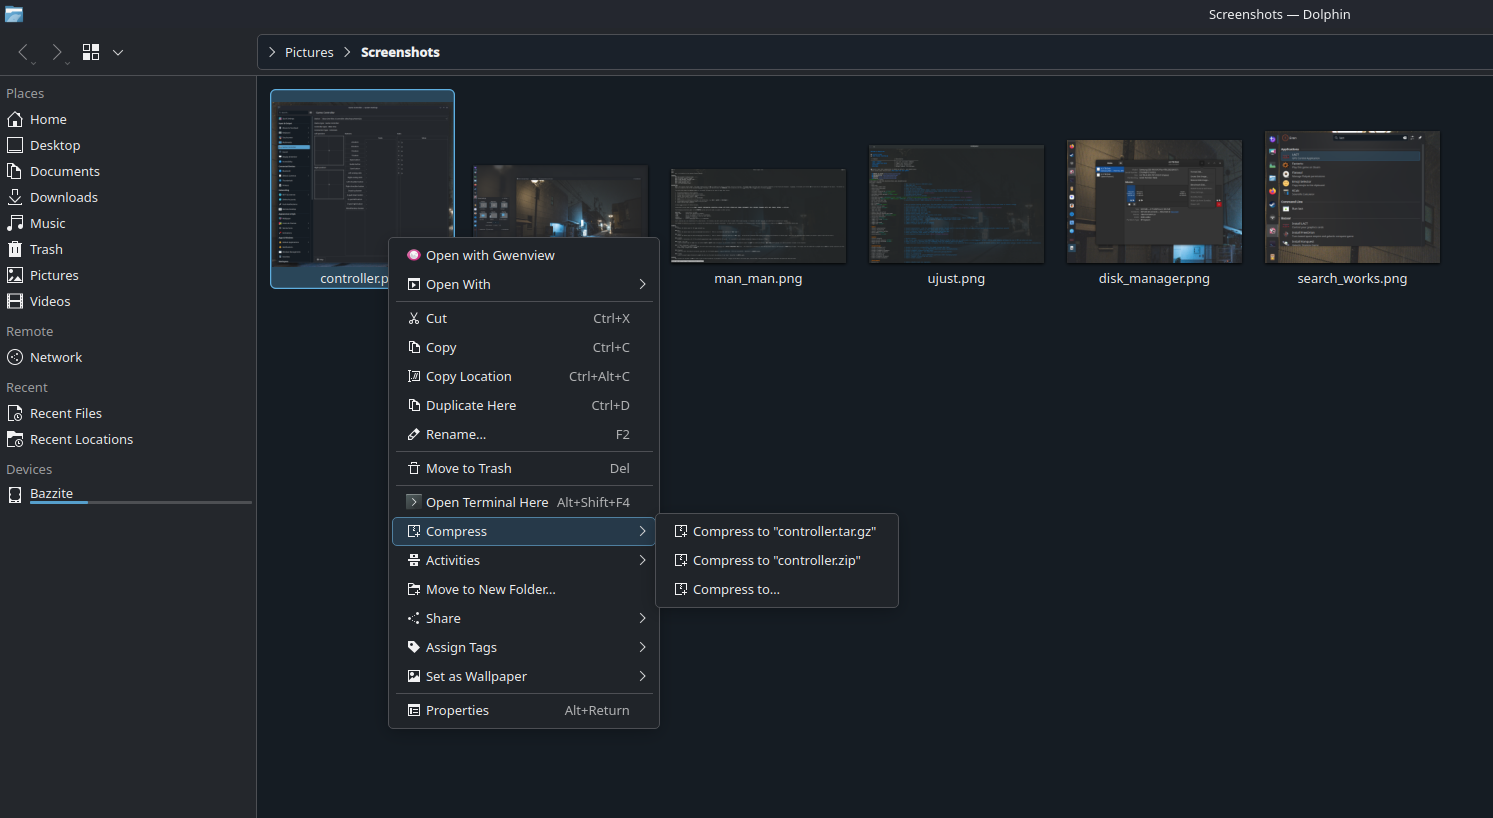Open Network under Remote section
Image resolution: width=1493 pixels, height=818 pixels.
(x=56, y=357)
